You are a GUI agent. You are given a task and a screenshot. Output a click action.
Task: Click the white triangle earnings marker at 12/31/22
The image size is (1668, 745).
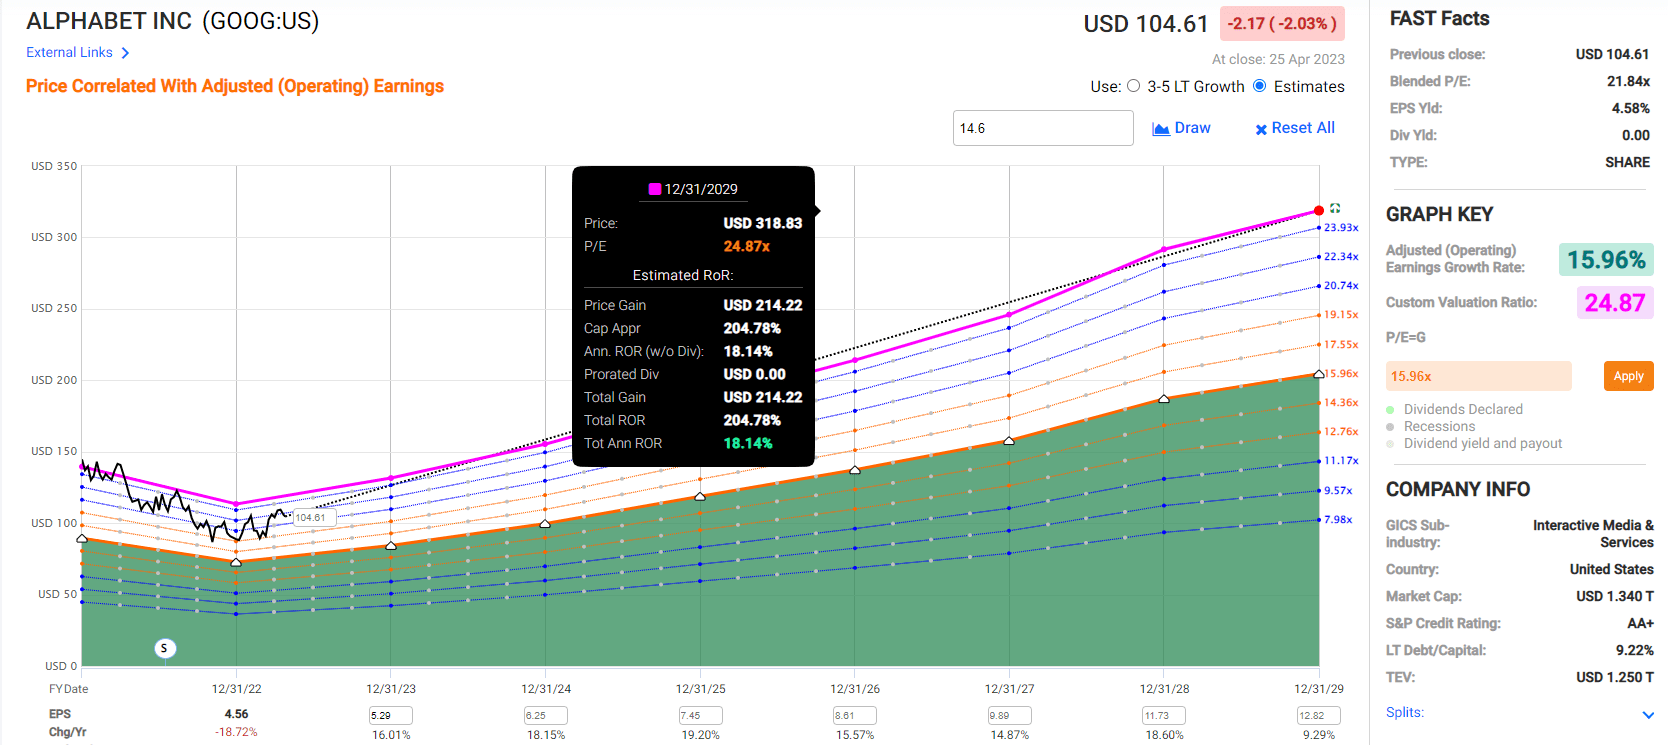[236, 562]
